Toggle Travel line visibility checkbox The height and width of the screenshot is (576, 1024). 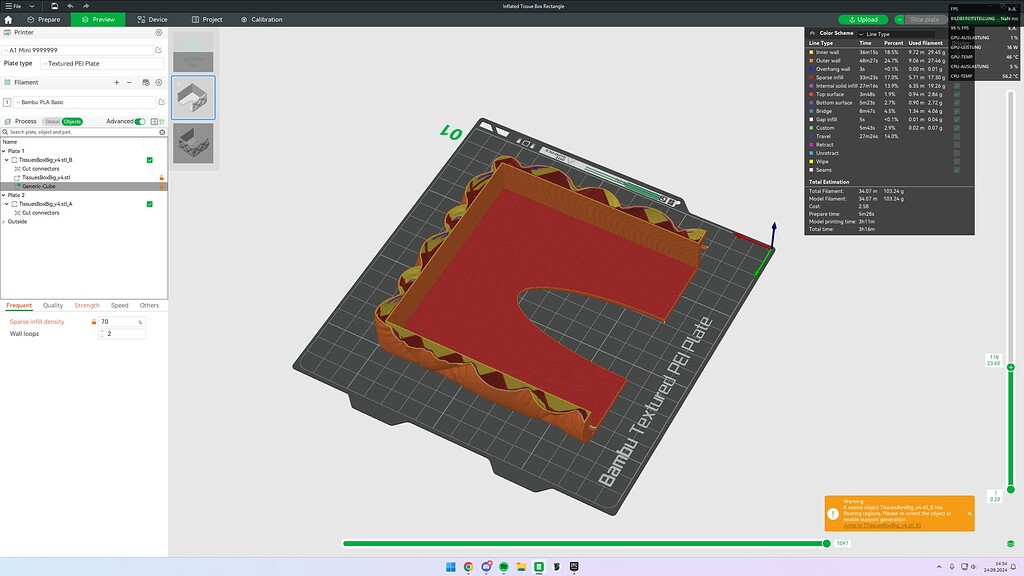click(957, 136)
